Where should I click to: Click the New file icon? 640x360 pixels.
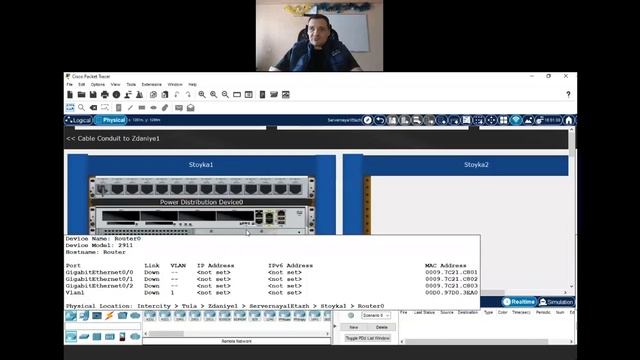pyautogui.click(x=70, y=95)
